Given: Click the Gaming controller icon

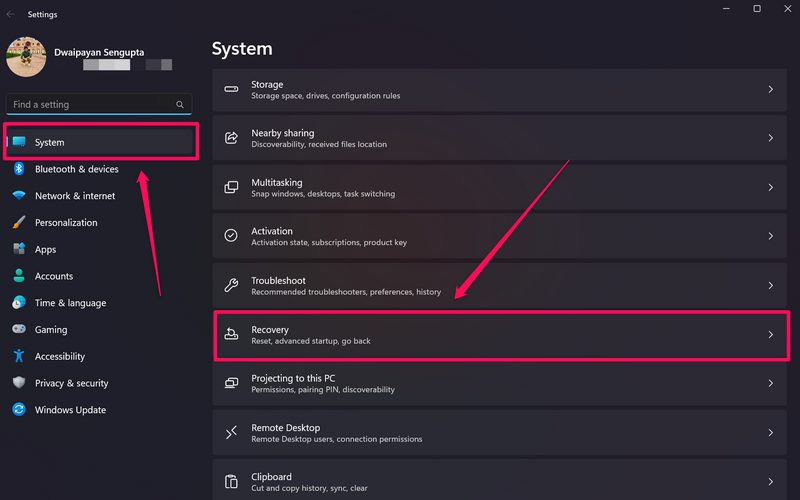Looking at the screenshot, I should [19, 329].
